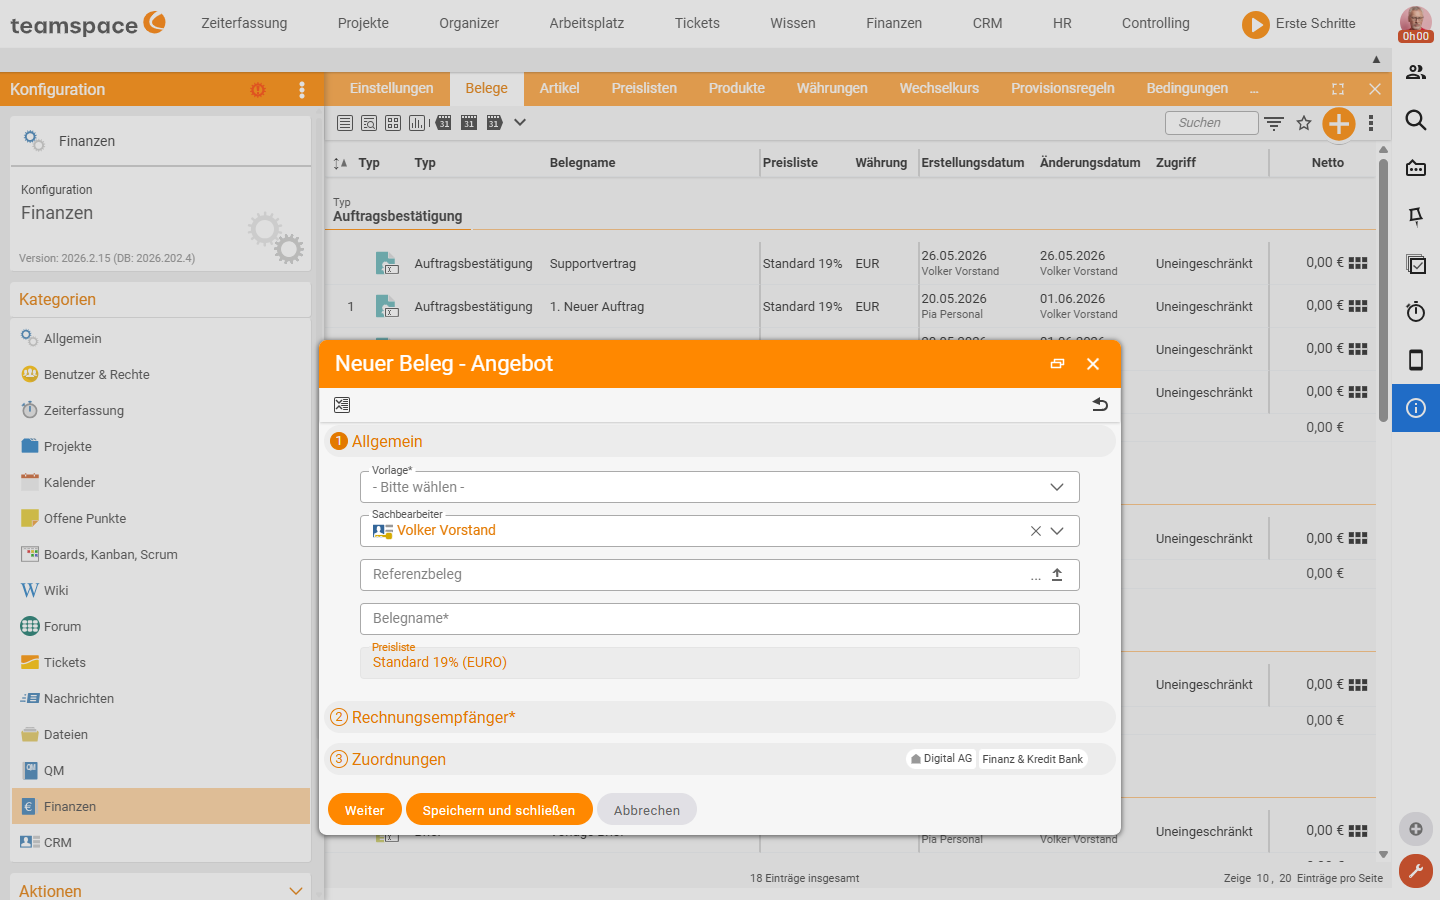The width and height of the screenshot is (1440, 900).
Task: Switch to the Preislisten tab
Action: tap(644, 88)
